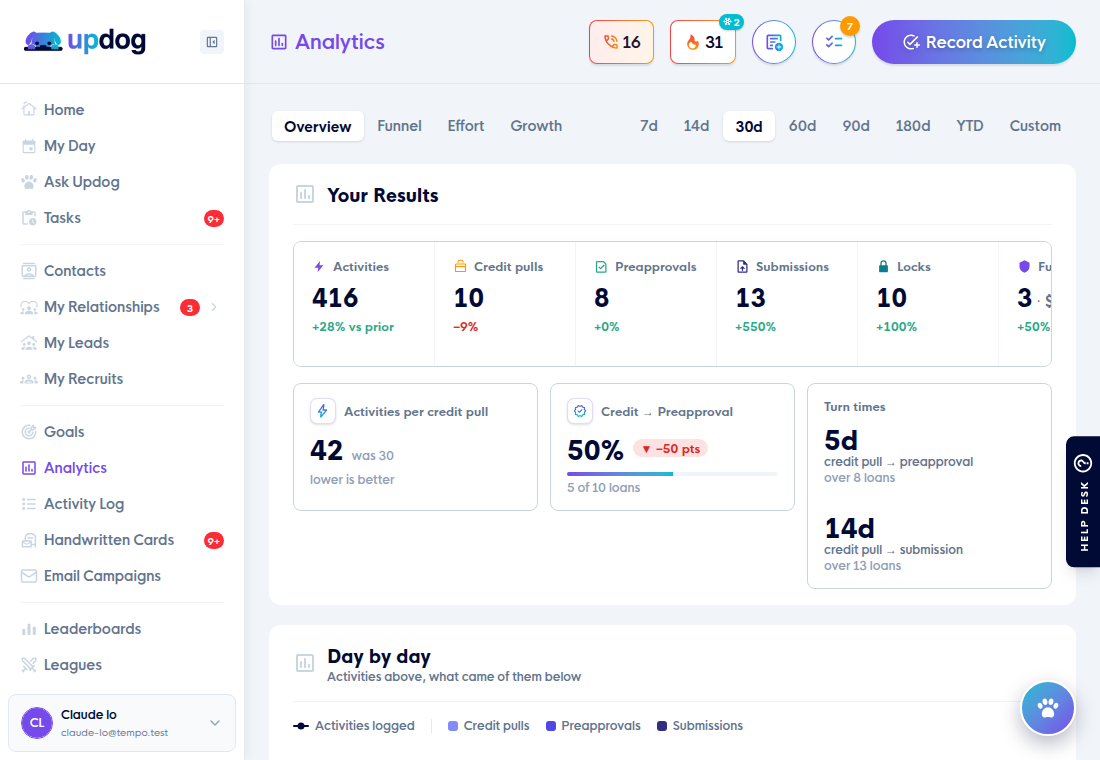Open the Help Desk side tab

(x=1083, y=501)
